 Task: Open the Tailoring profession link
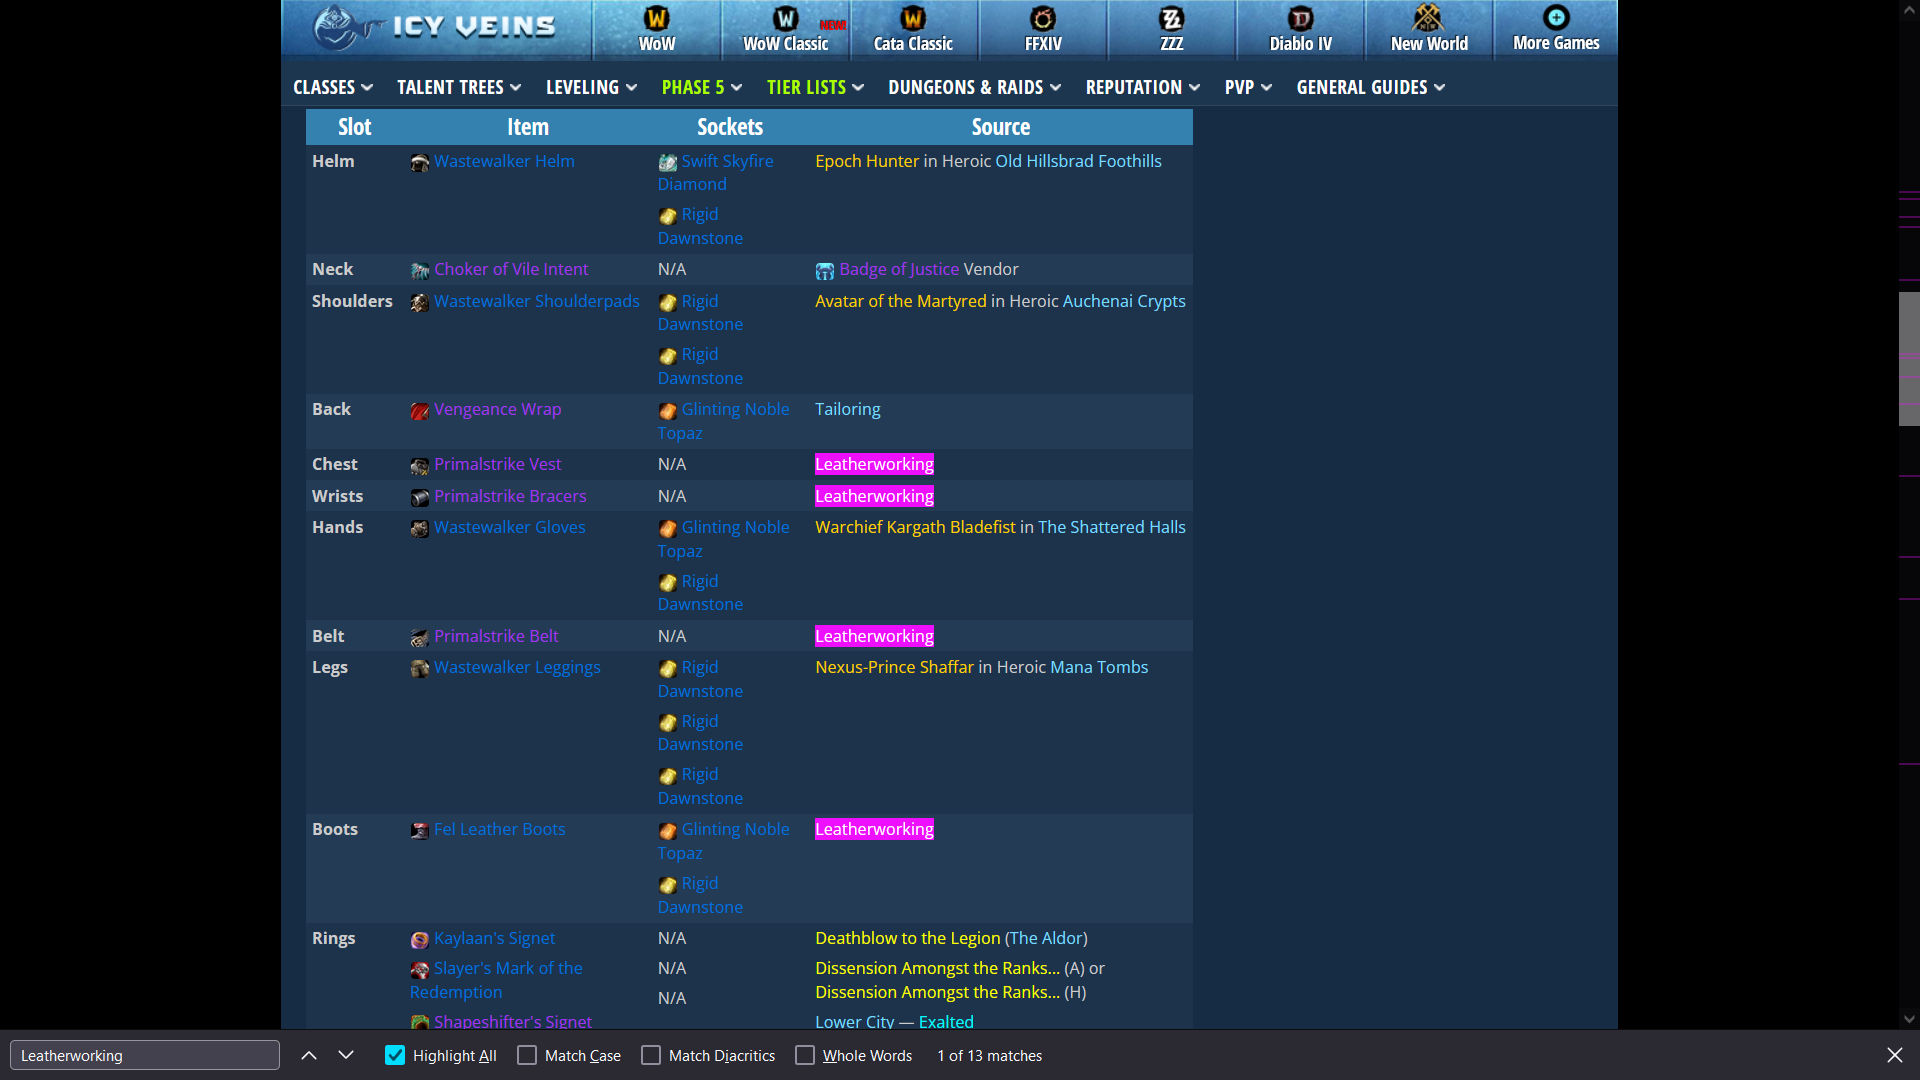tap(847, 409)
